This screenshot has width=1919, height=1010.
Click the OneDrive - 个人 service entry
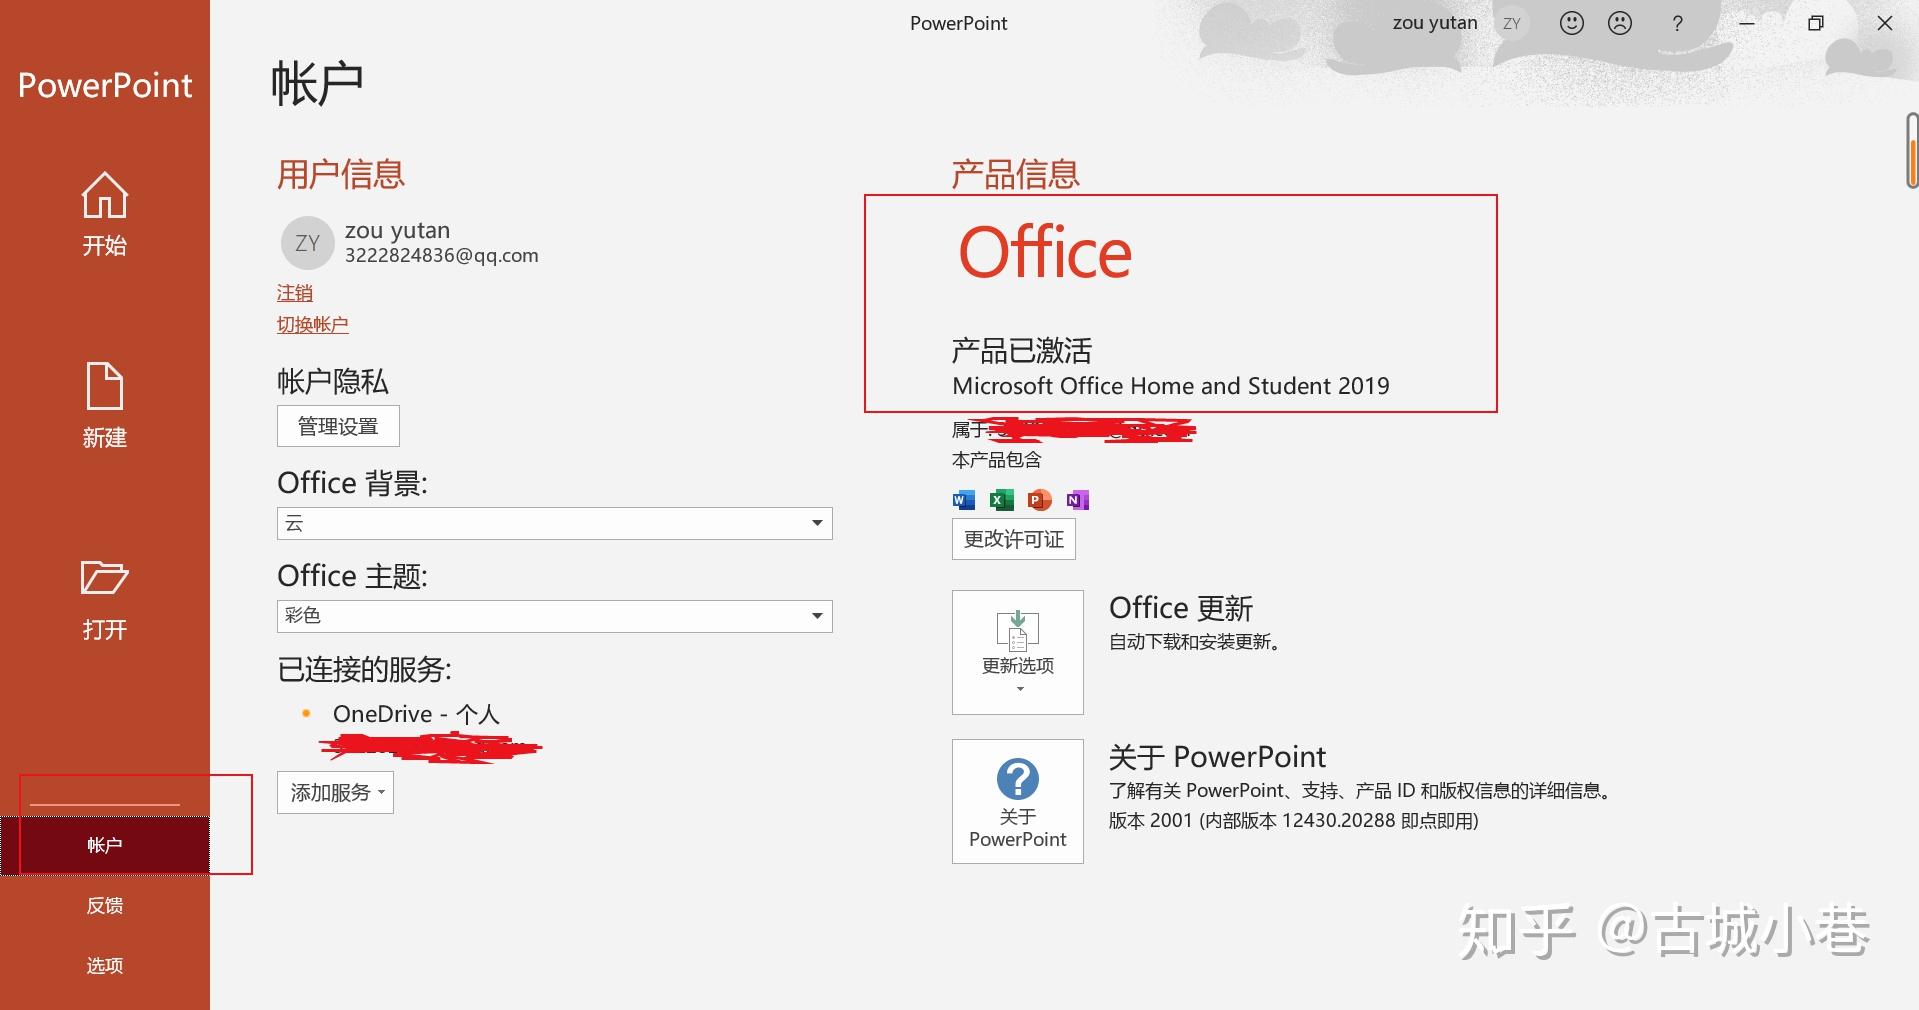point(416,714)
